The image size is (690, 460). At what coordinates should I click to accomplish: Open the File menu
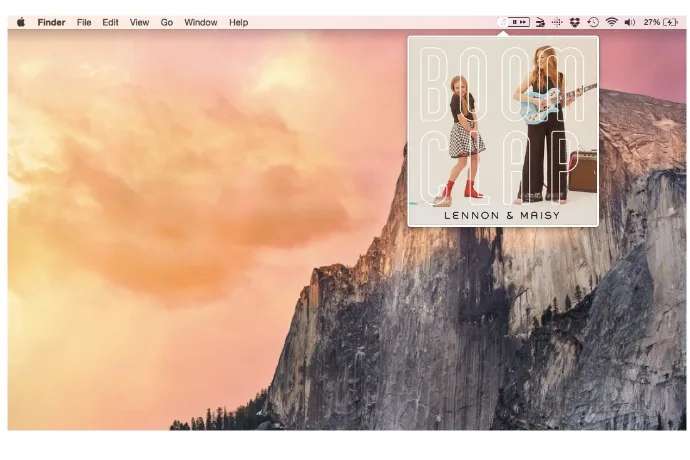84,21
